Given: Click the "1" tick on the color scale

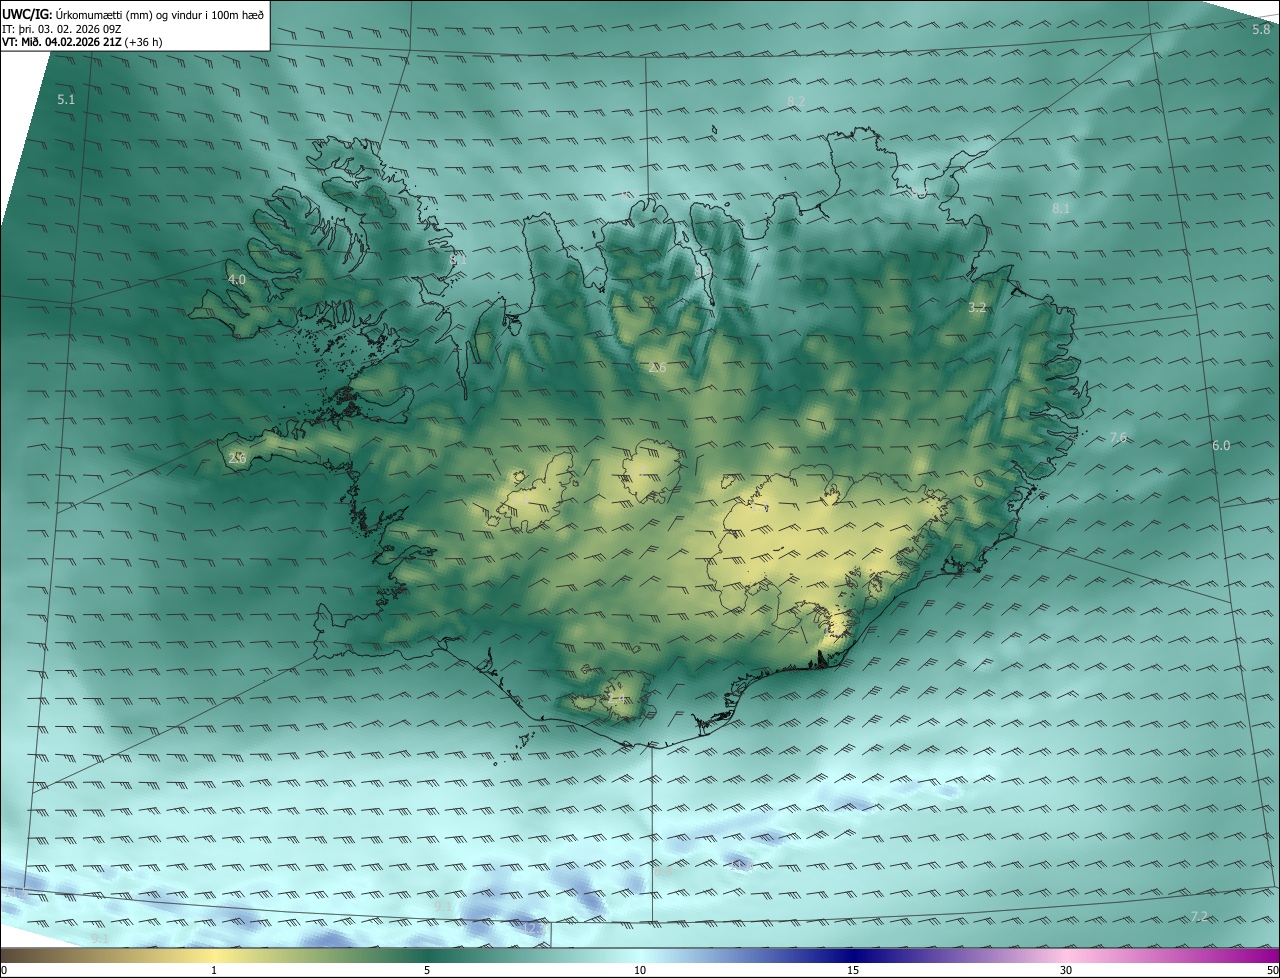Looking at the screenshot, I should pos(214,970).
